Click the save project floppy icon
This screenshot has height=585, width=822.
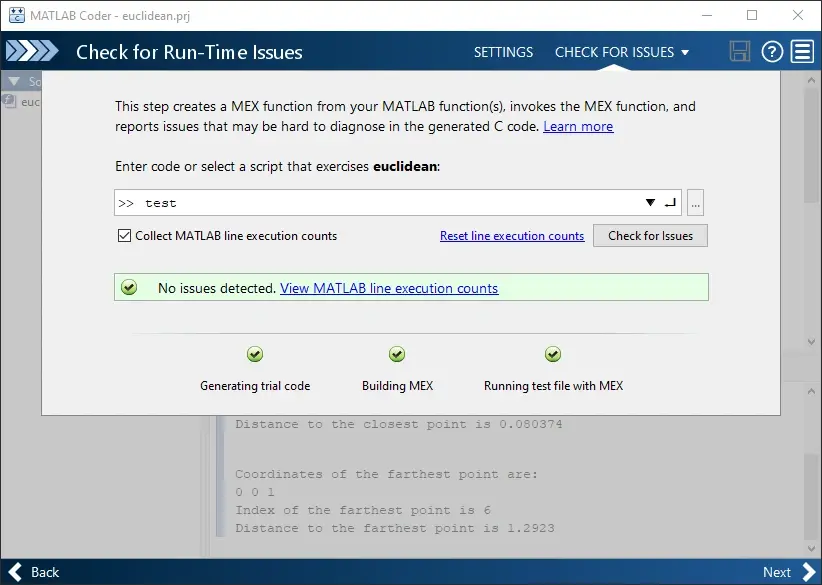[x=740, y=51]
